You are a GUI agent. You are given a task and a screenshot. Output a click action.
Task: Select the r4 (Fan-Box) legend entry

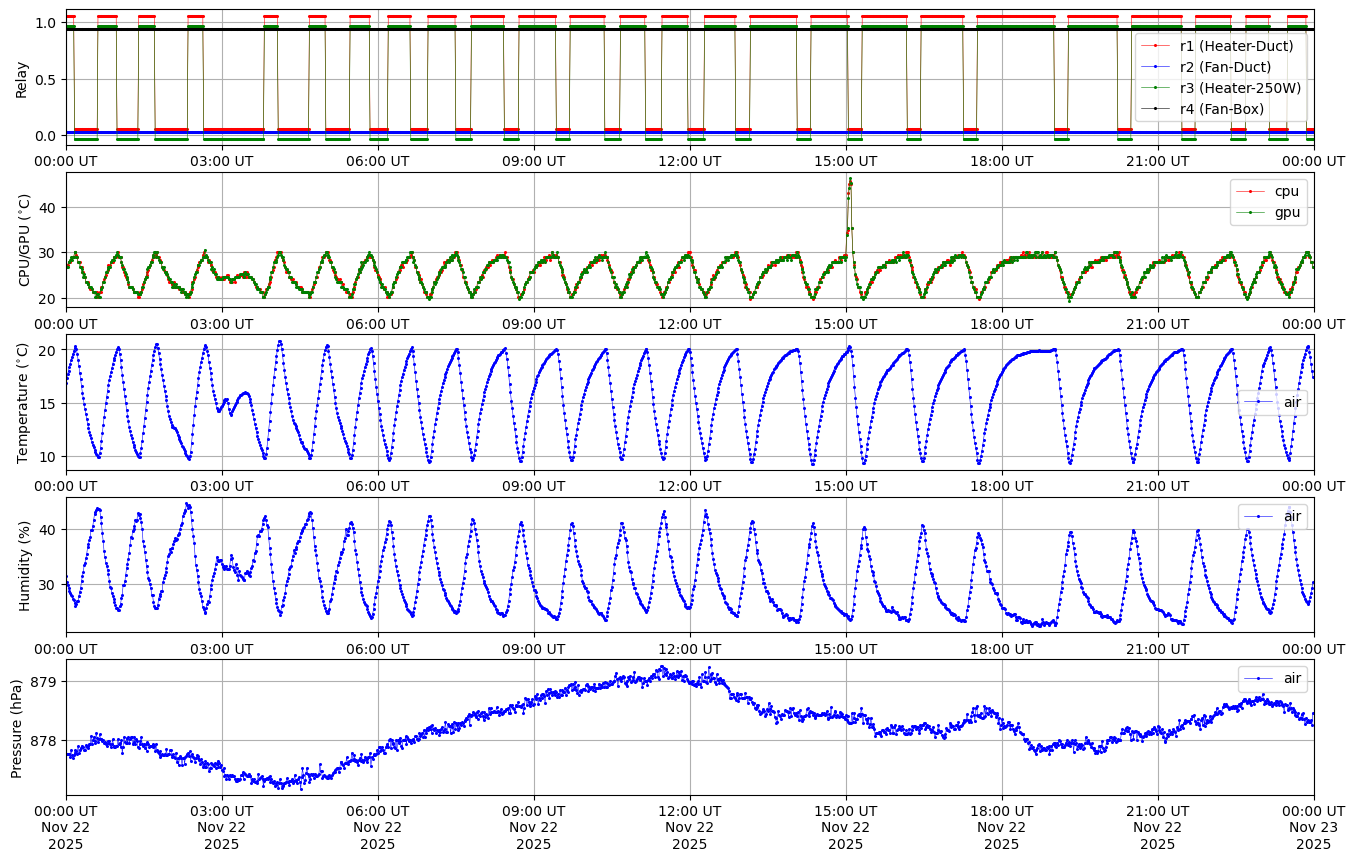(1221, 109)
